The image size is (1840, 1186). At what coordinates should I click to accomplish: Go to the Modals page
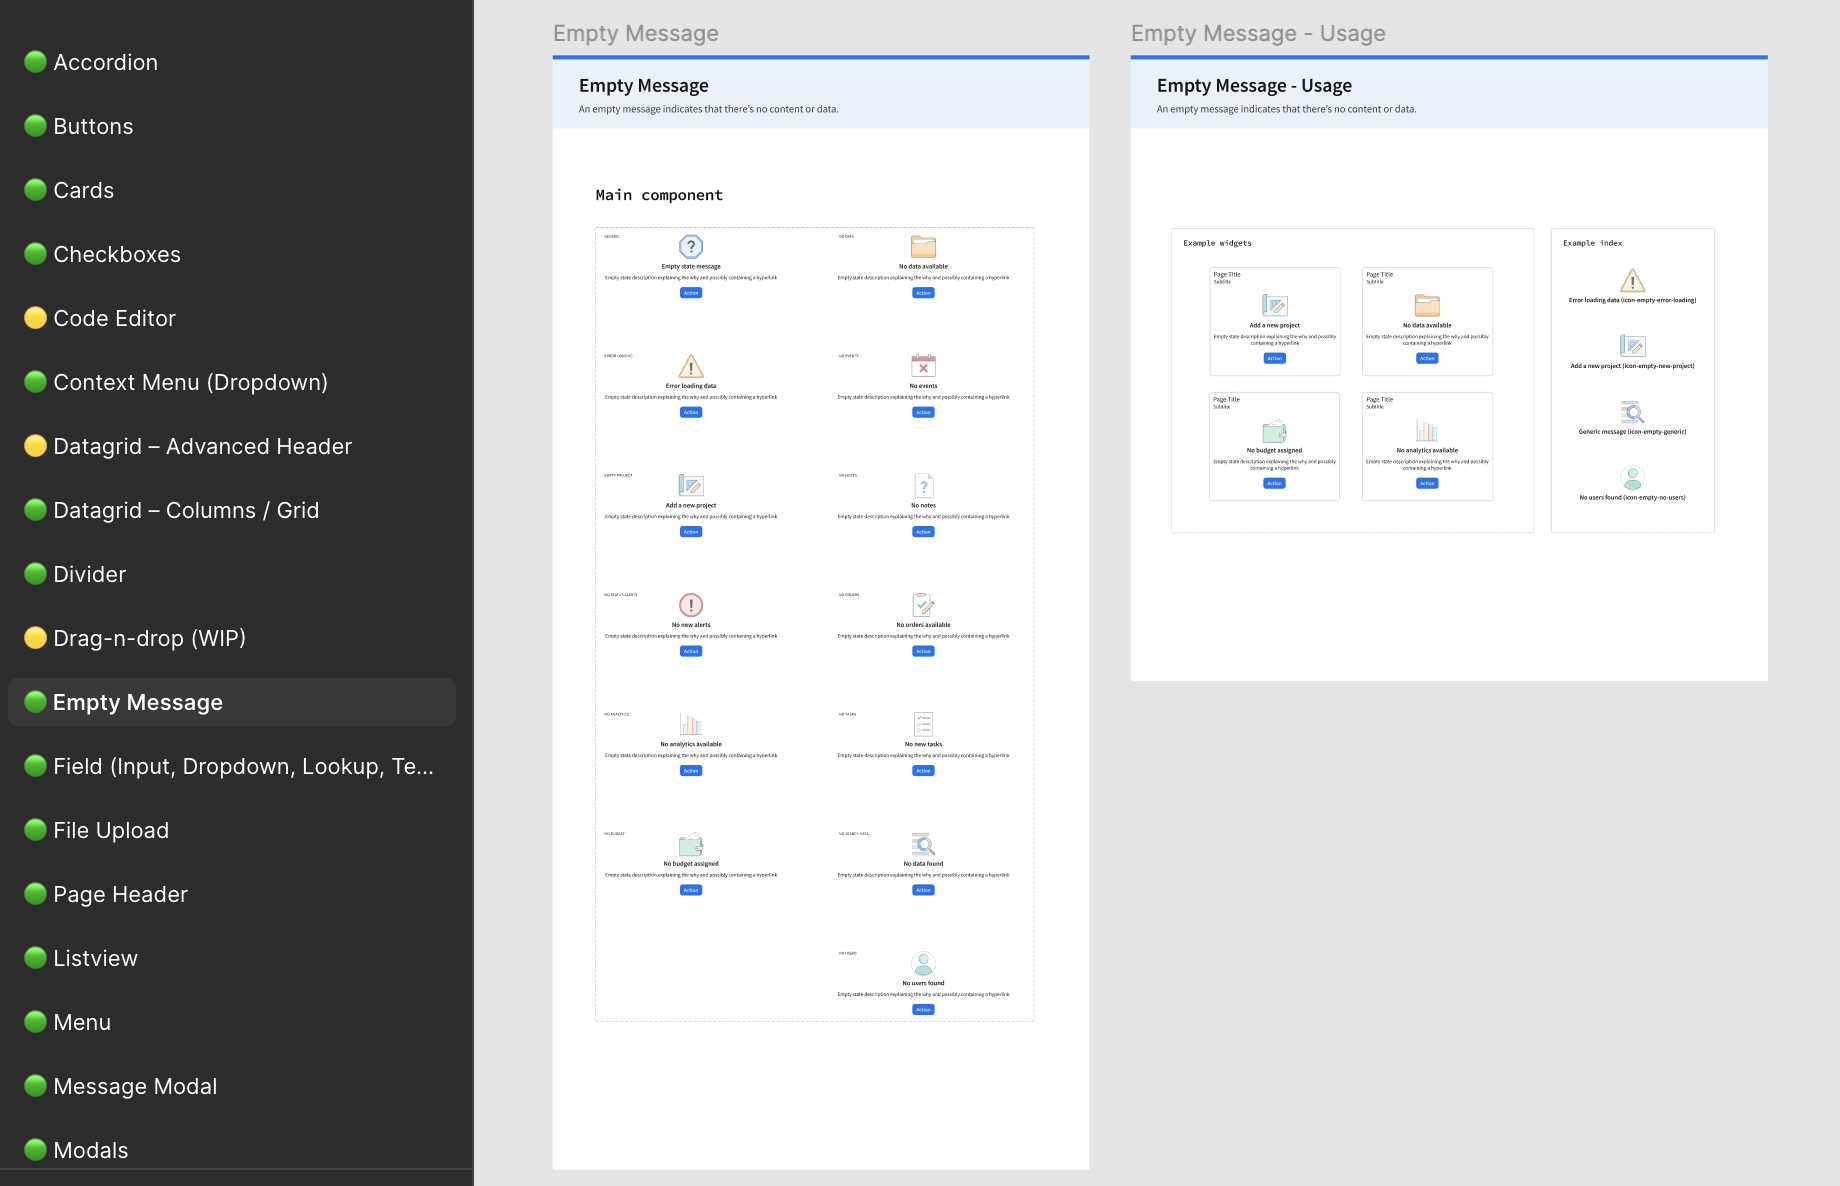(x=232, y=1150)
